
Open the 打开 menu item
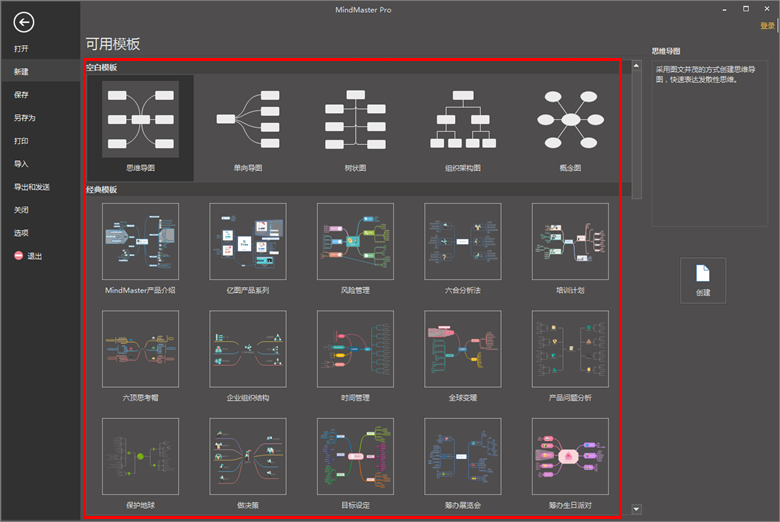pos(21,49)
